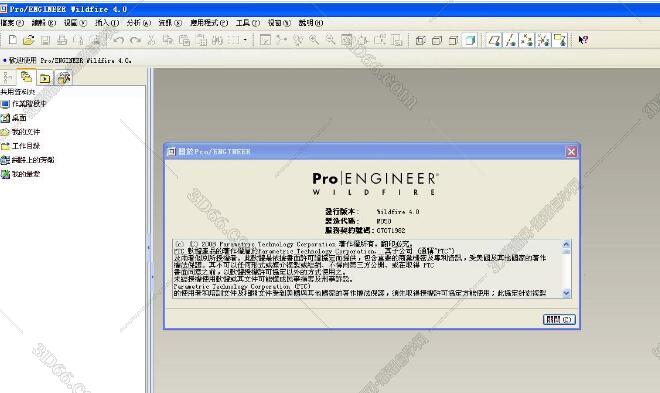The height and width of the screenshot is (393, 660).
Task: Switch to the Favorites navigator tab
Action: pos(45,78)
